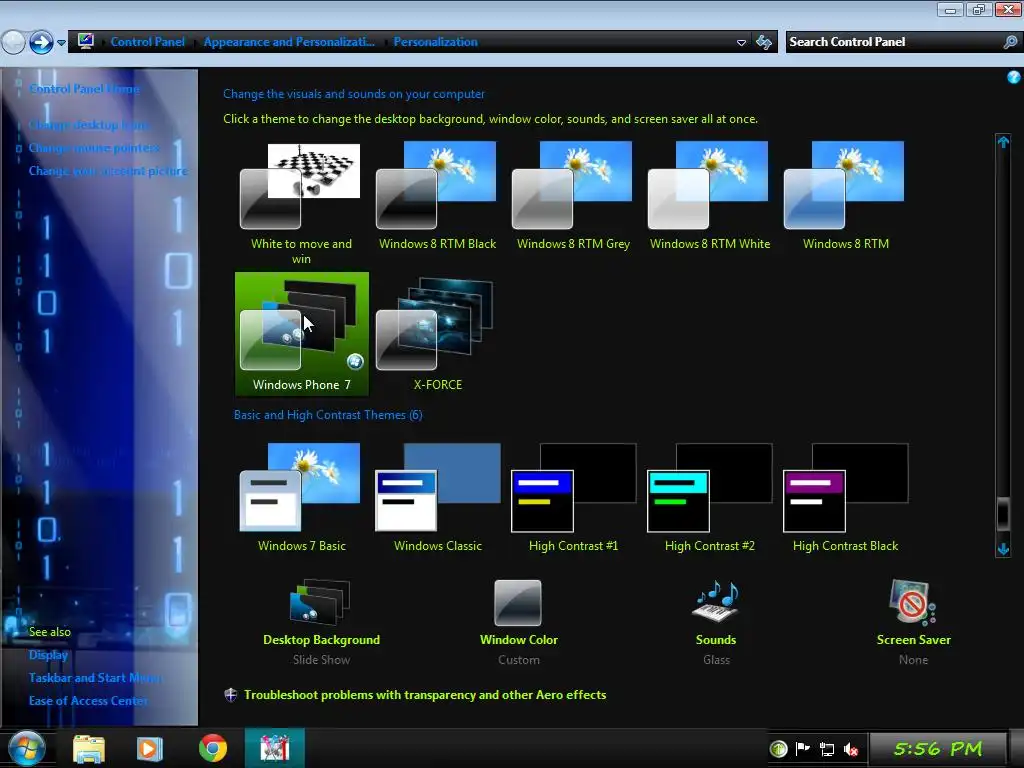Click Appearance and Personalization breadcrumb
Viewport: 1024px width, 768px height.
tap(289, 42)
